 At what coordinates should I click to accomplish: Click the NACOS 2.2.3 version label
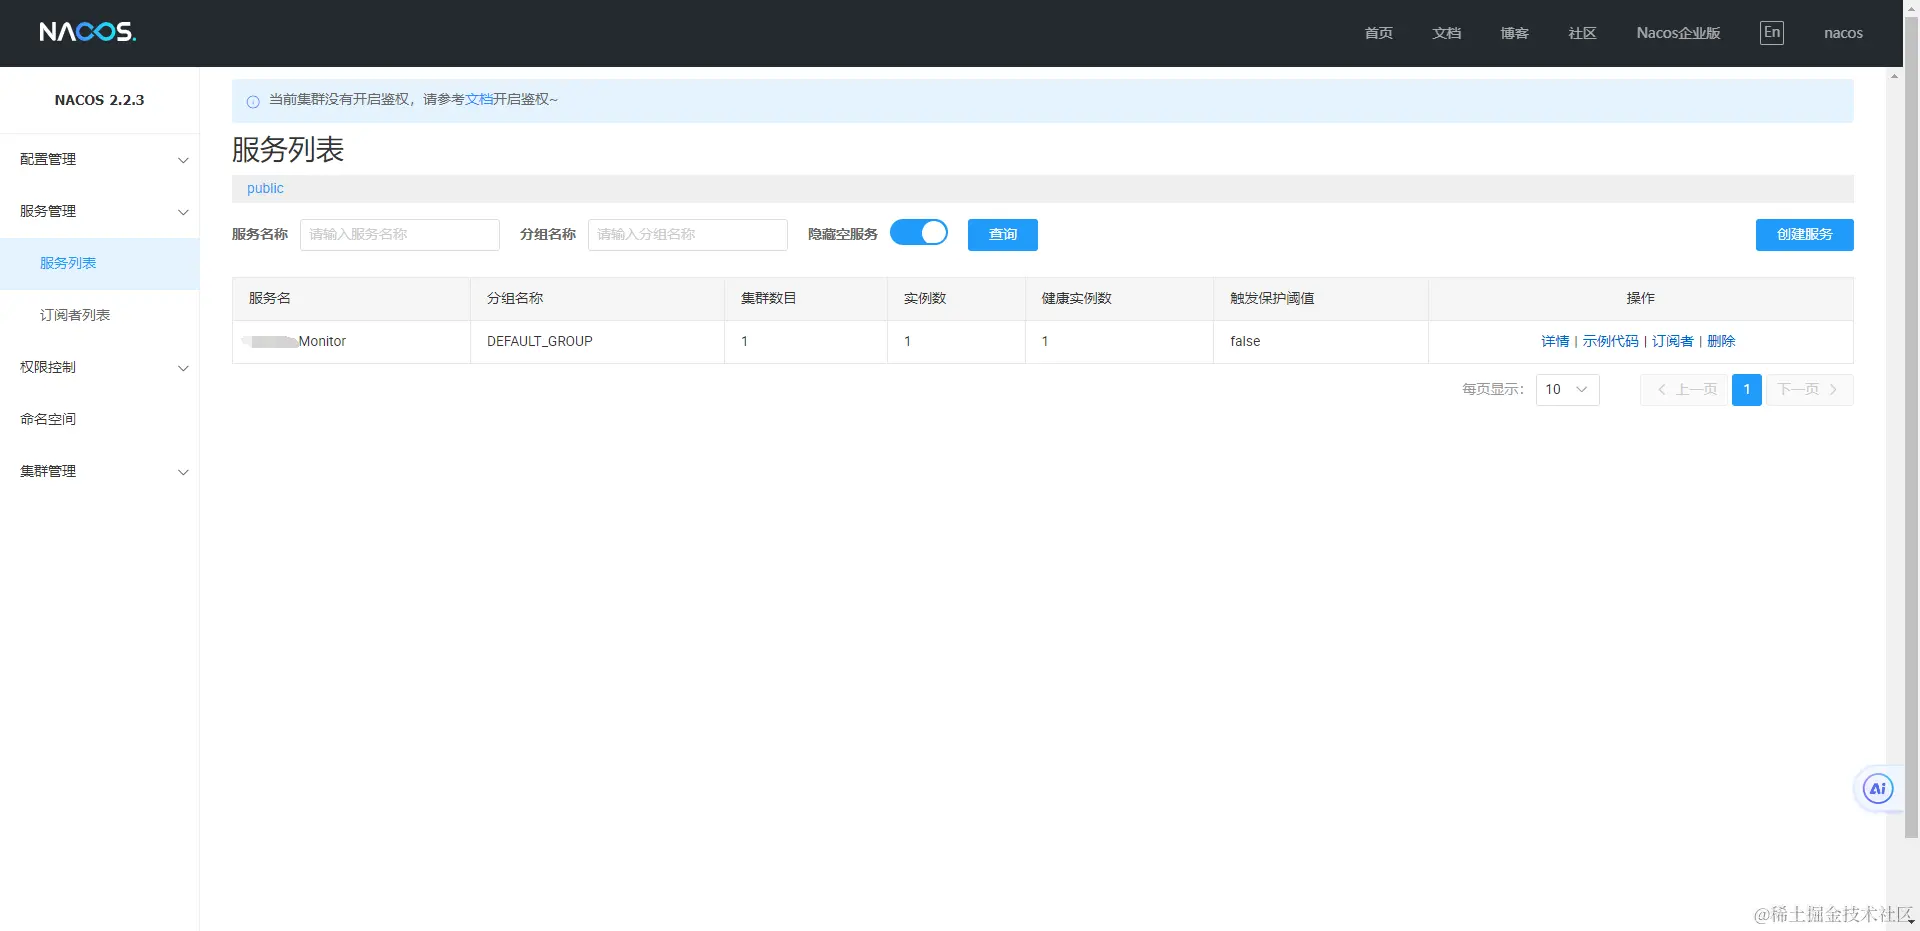click(99, 100)
